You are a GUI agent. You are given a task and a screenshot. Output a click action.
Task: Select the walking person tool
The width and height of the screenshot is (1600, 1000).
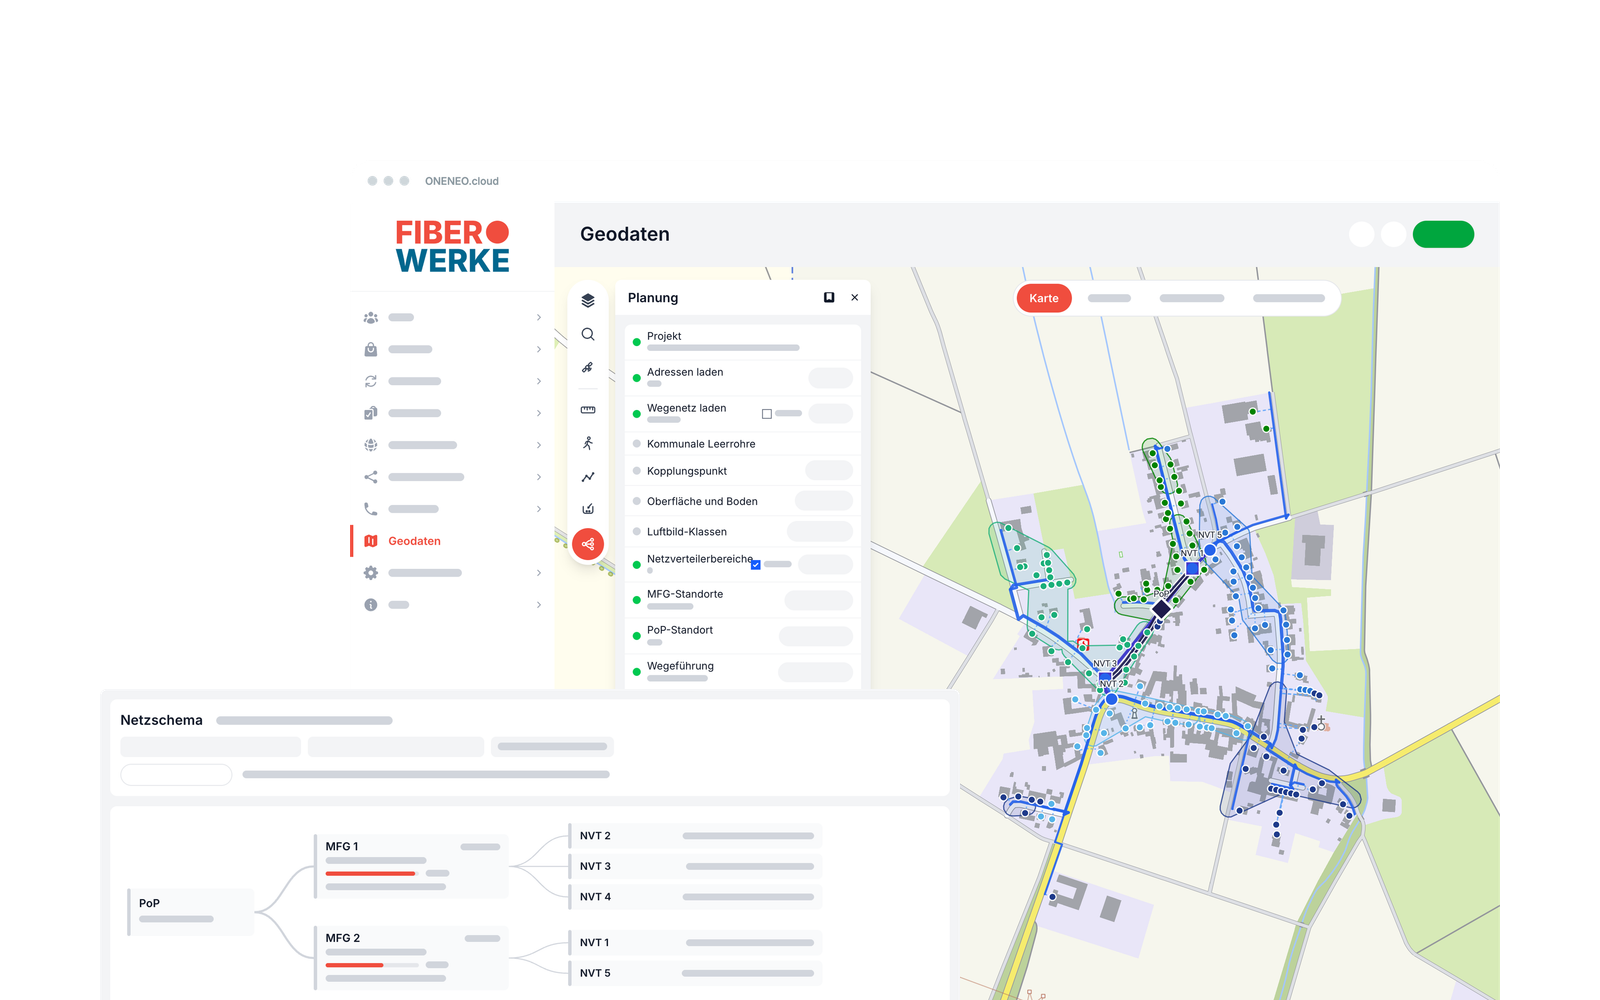[588, 443]
